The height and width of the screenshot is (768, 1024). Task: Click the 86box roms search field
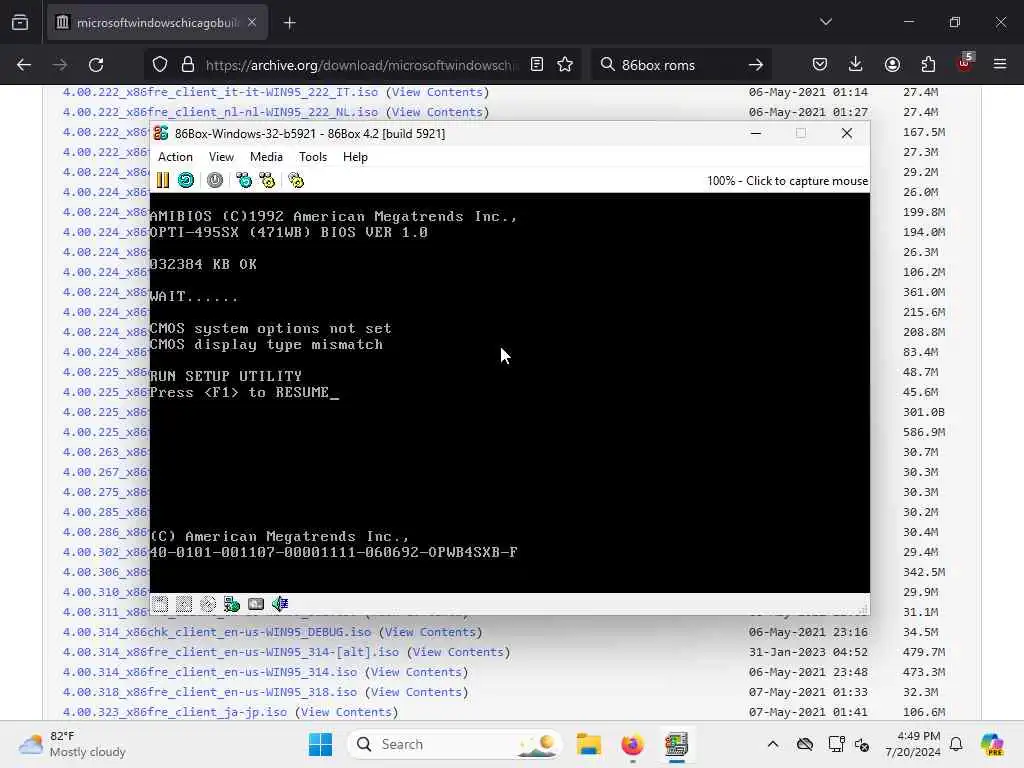click(679, 65)
